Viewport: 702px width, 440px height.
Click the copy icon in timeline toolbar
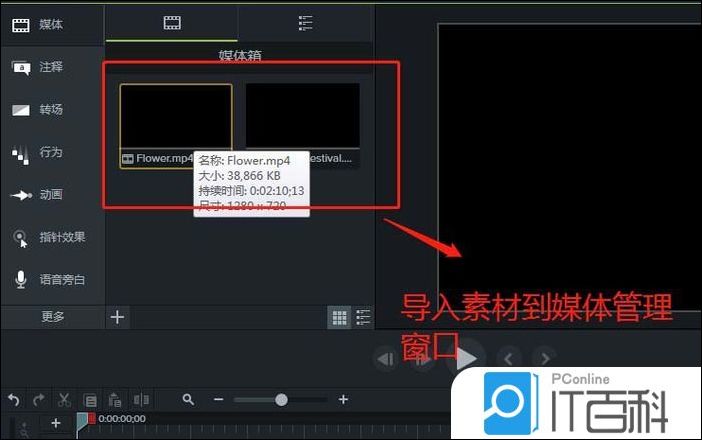coord(90,400)
